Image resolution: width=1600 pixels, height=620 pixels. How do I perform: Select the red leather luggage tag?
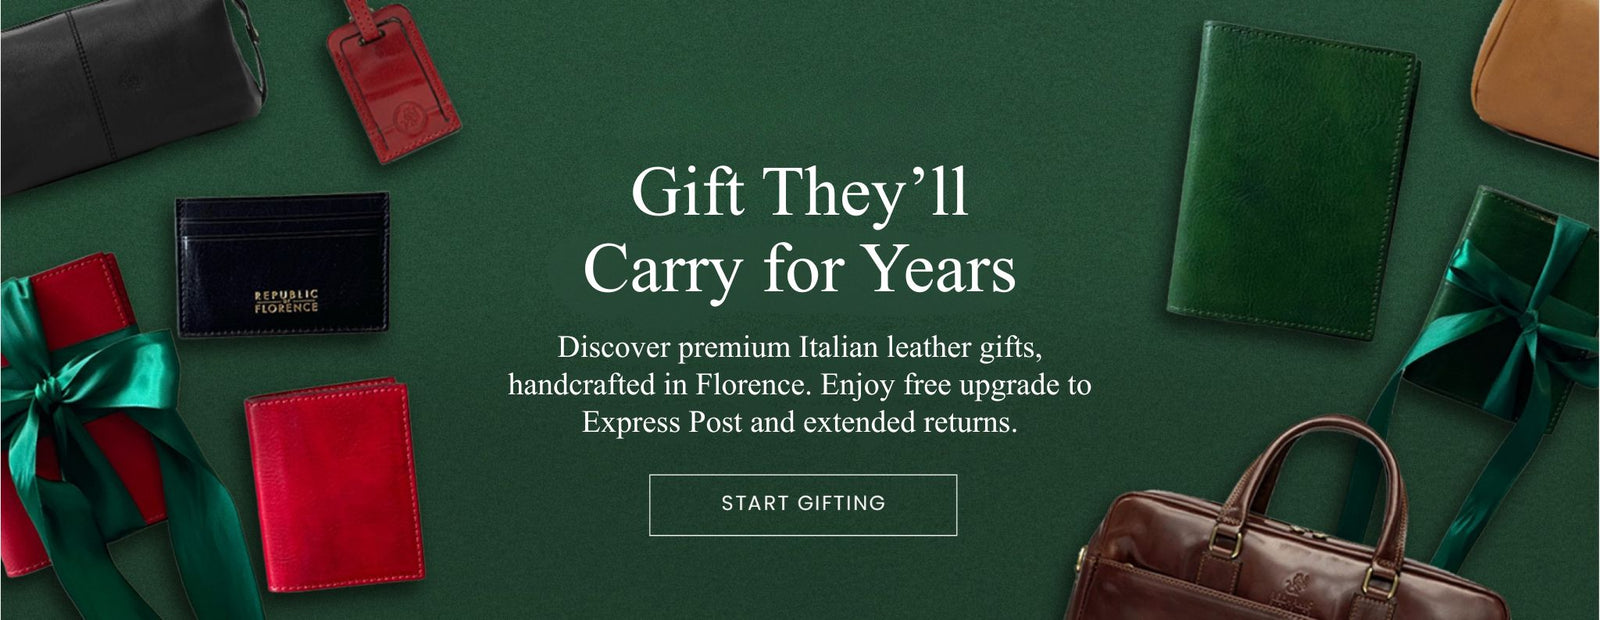(x=393, y=83)
